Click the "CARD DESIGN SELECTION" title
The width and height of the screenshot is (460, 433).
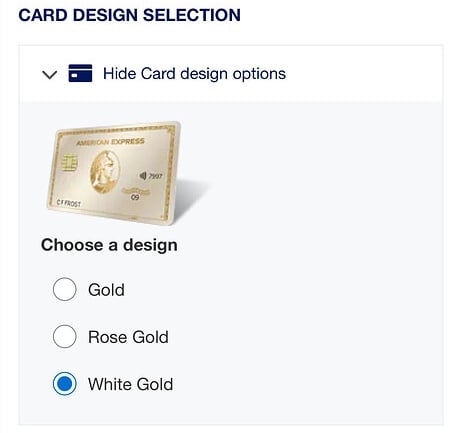coord(129,15)
